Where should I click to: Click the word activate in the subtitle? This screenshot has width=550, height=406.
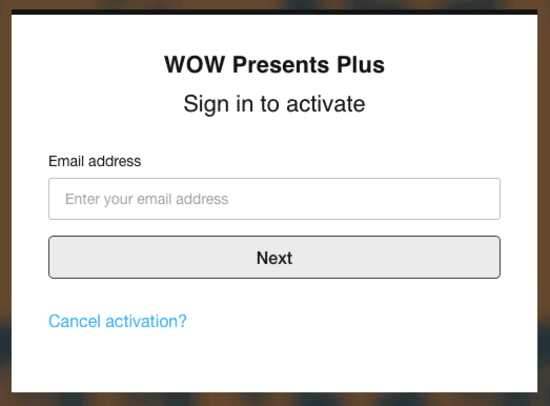coord(326,104)
